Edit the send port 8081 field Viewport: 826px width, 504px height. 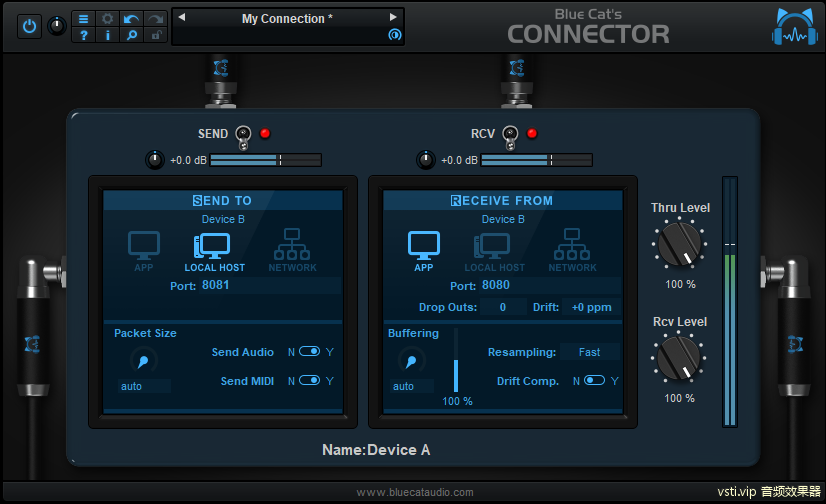[x=270, y=285]
